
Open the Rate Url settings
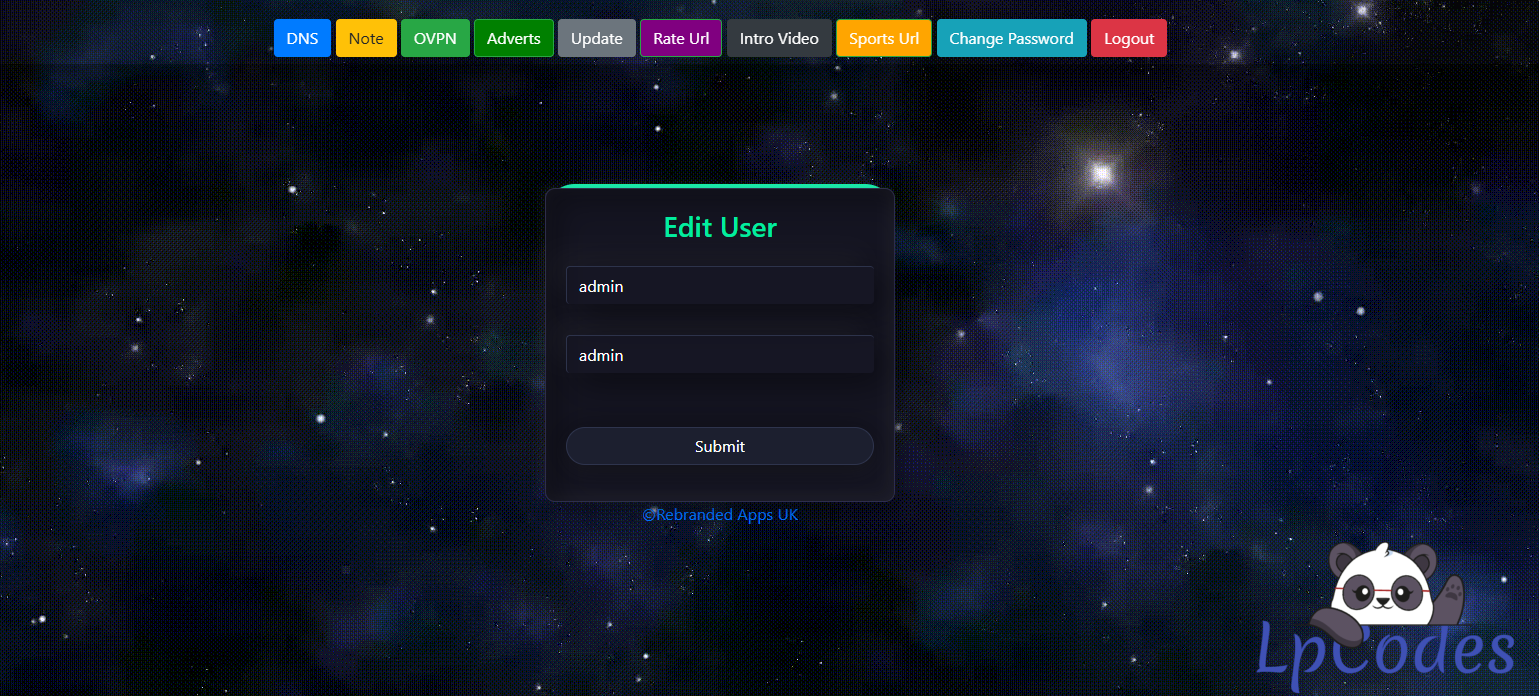[x=681, y=38]
